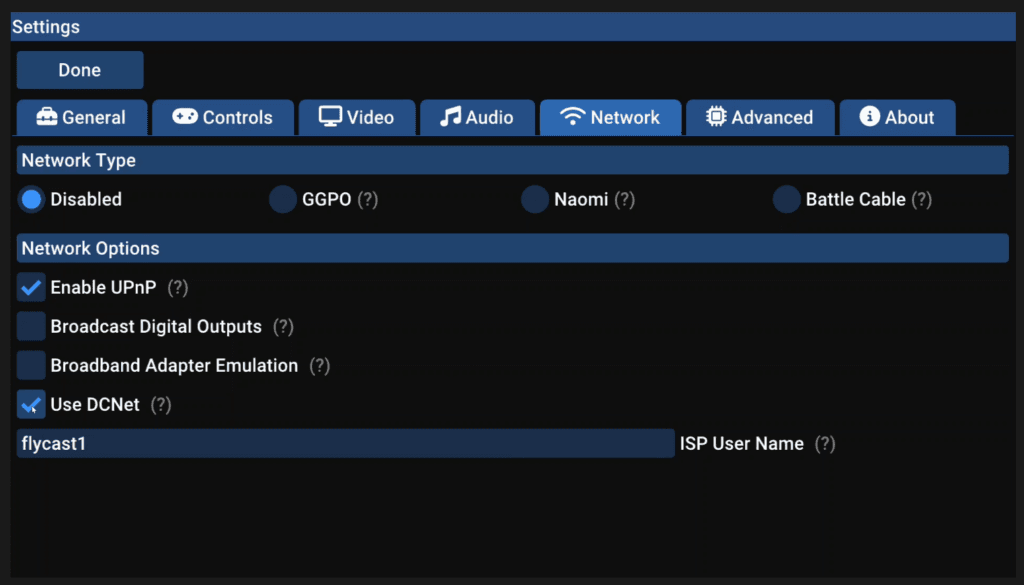Click the ISP User Name text field
This screenshot has width=1024, height=585.
[x=345, y=444]
